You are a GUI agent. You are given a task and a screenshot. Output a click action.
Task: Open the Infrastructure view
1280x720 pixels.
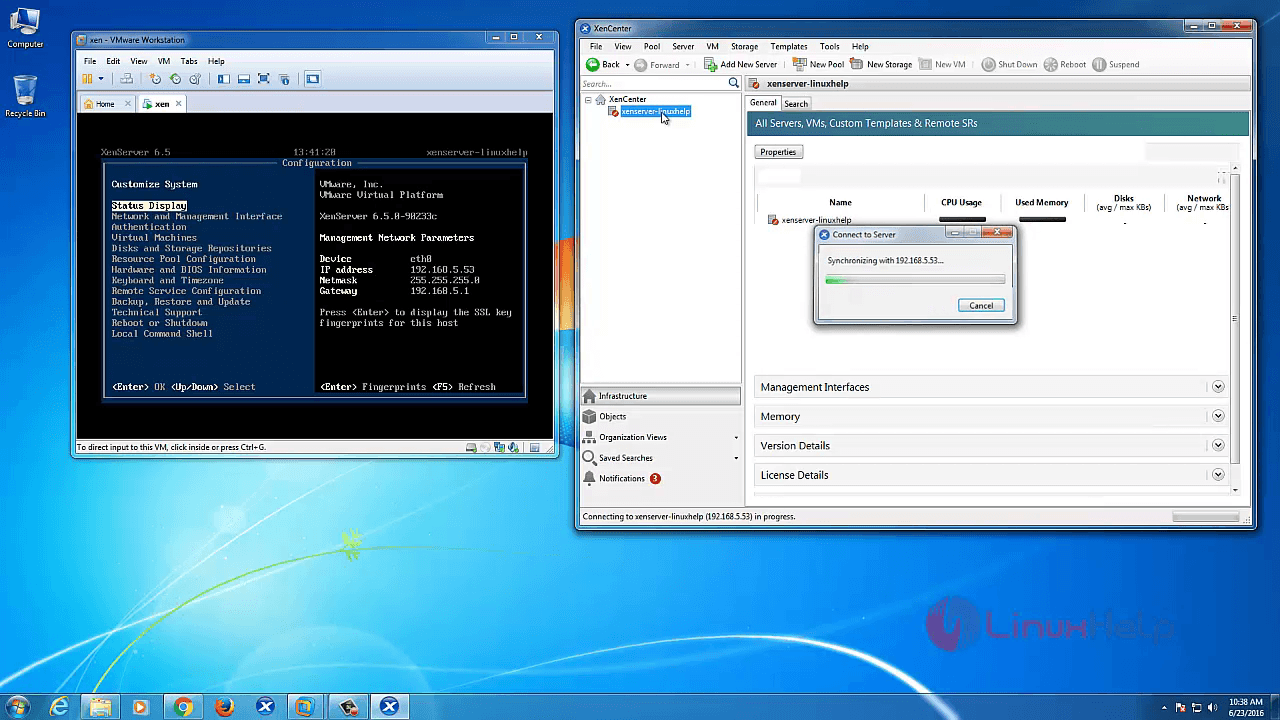point(661,396)
